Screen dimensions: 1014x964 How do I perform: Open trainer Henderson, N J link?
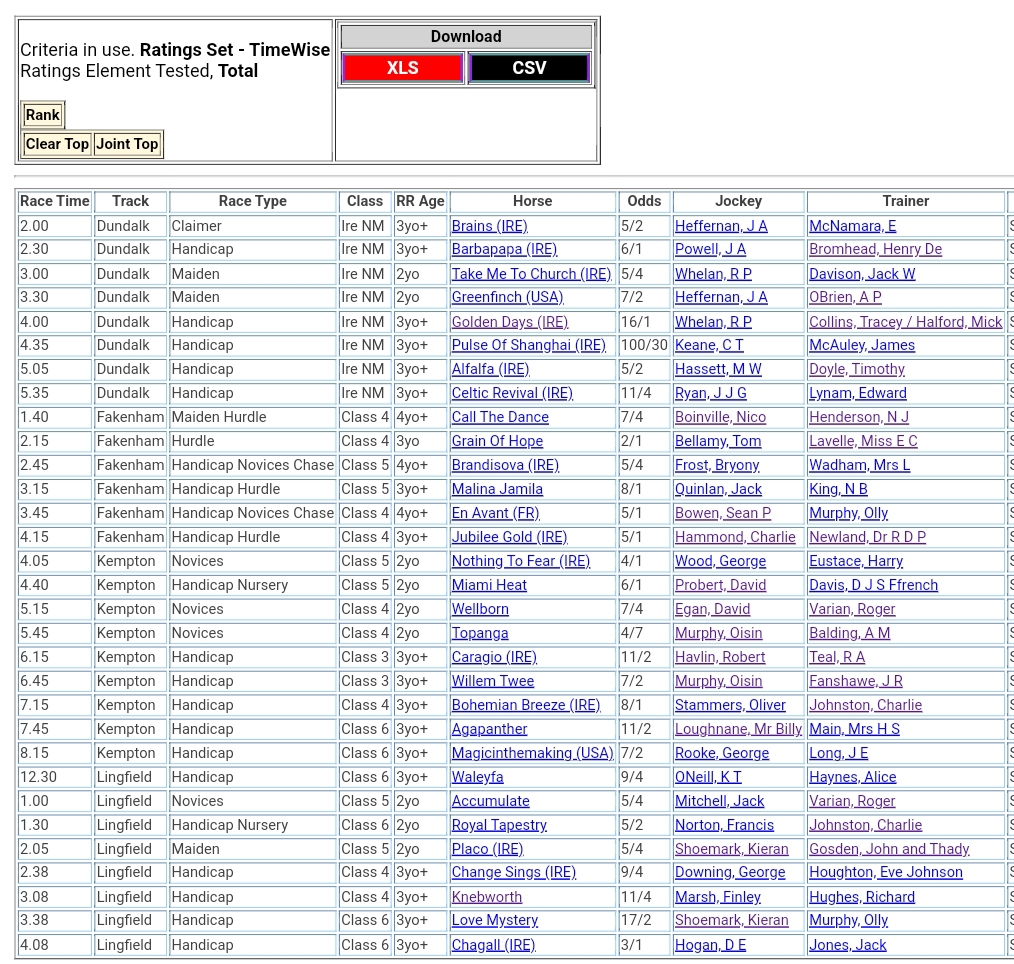point(858,417)
